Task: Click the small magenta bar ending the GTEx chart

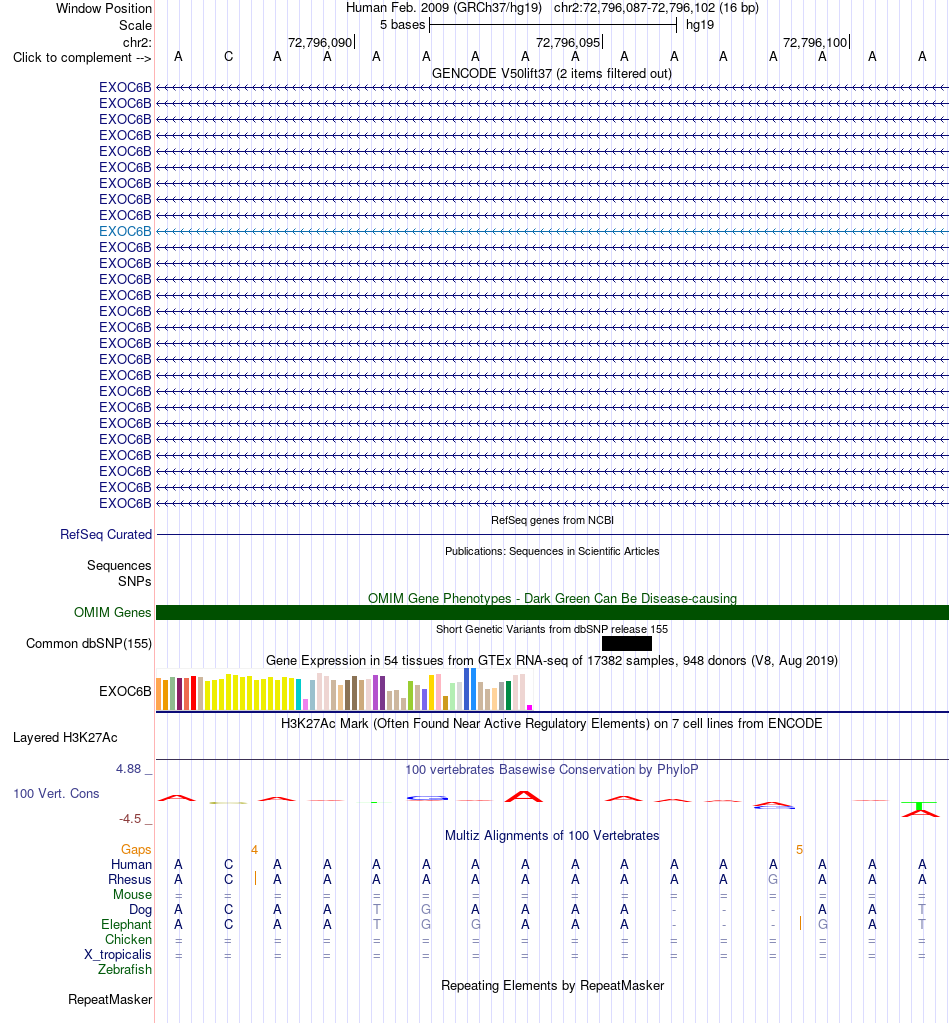Action: [530, 707]
